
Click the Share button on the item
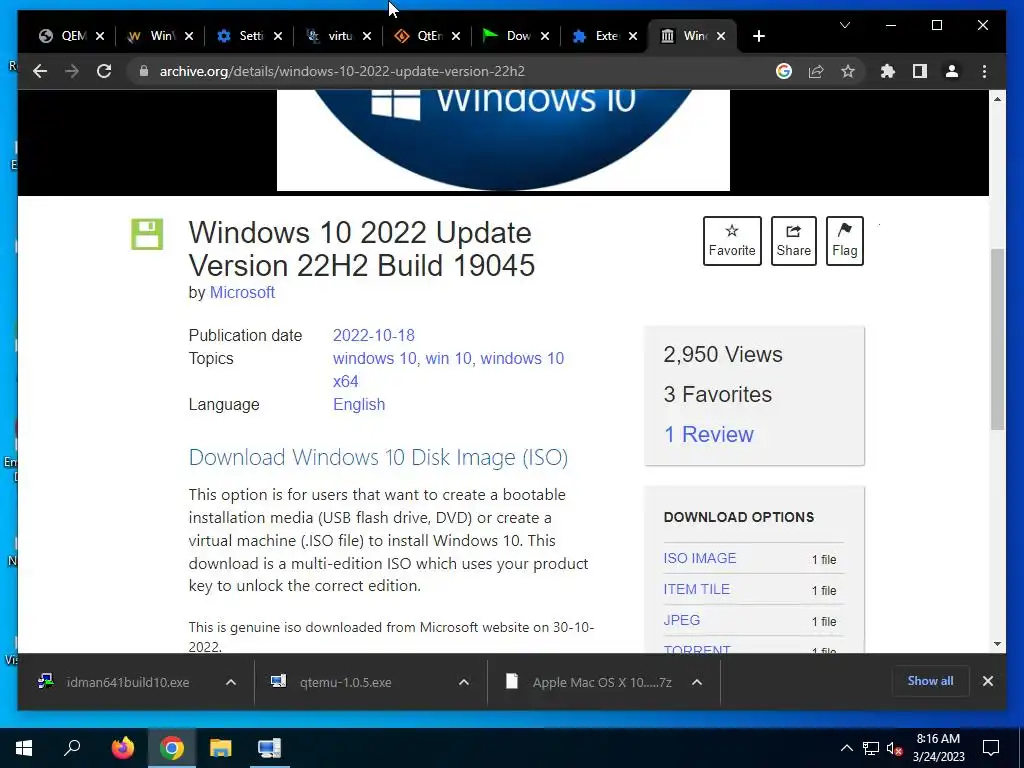click(x=793, y=240)
